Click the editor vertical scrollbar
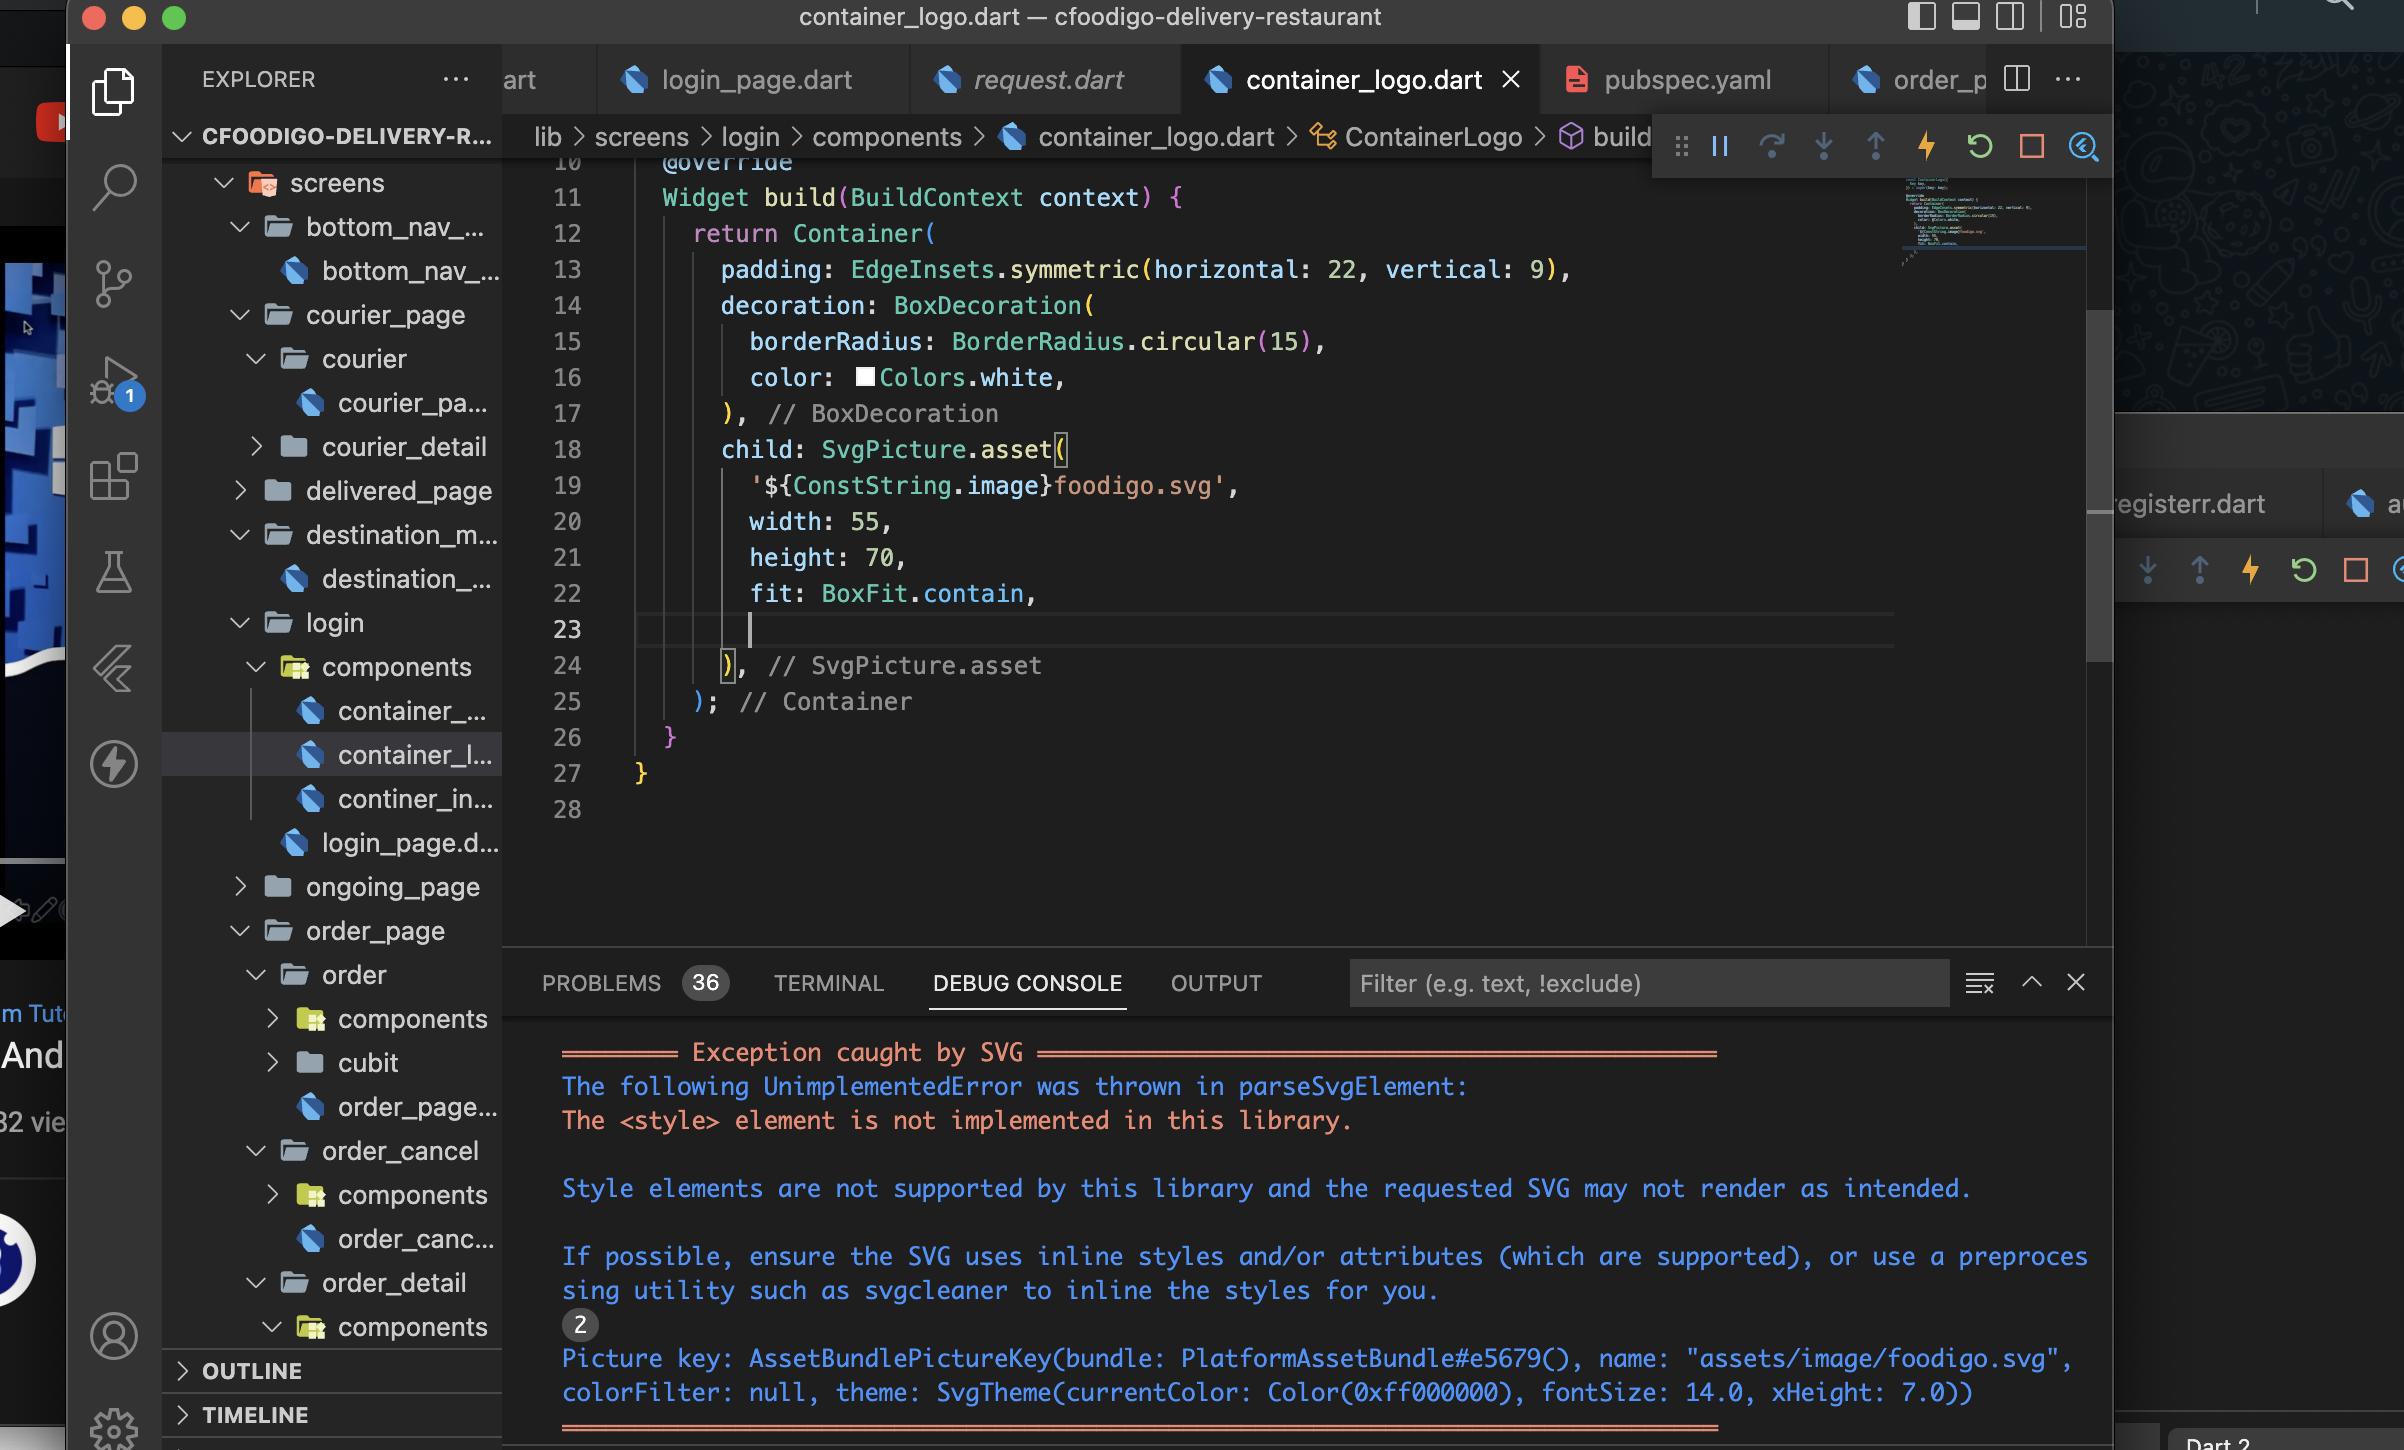This screenshot has width=2404, height=1450. pyautogui.click(x=2099, y=485)
